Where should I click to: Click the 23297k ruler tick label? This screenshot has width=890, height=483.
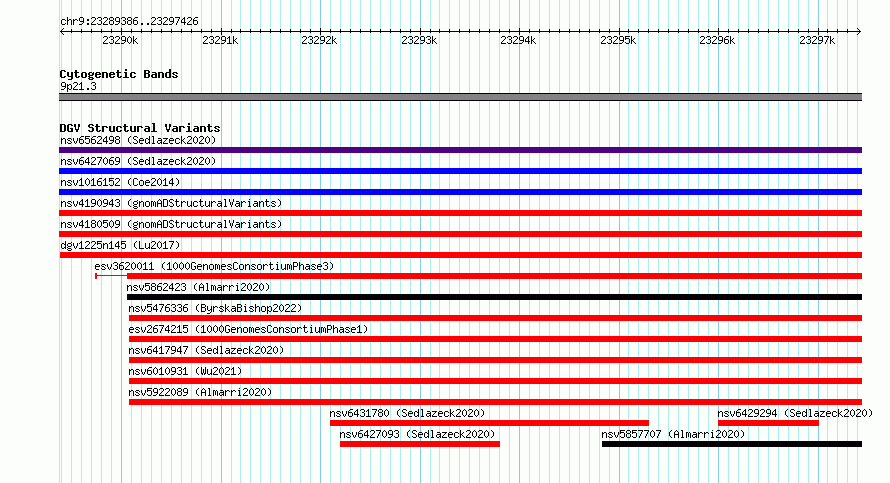(817, 40)
